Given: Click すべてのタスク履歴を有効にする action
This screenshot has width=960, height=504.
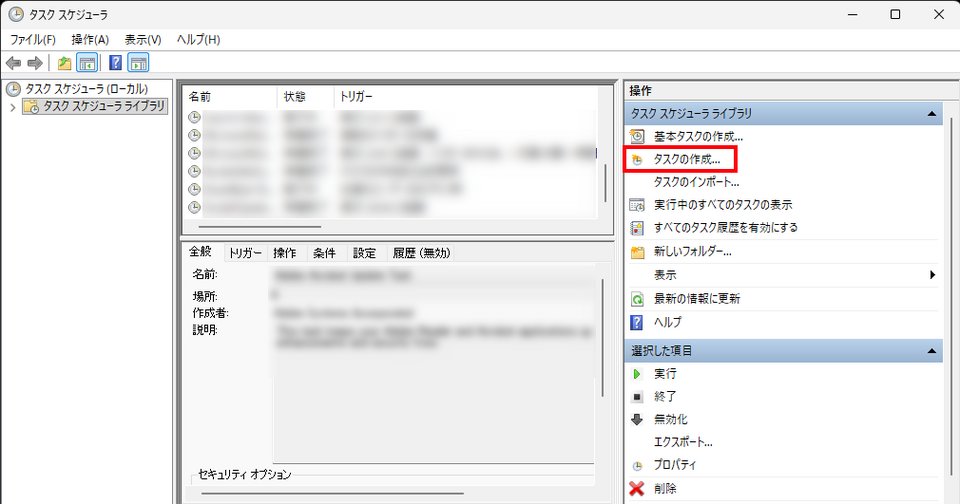Looking at the screenshot, I should (x=726, y=228).
